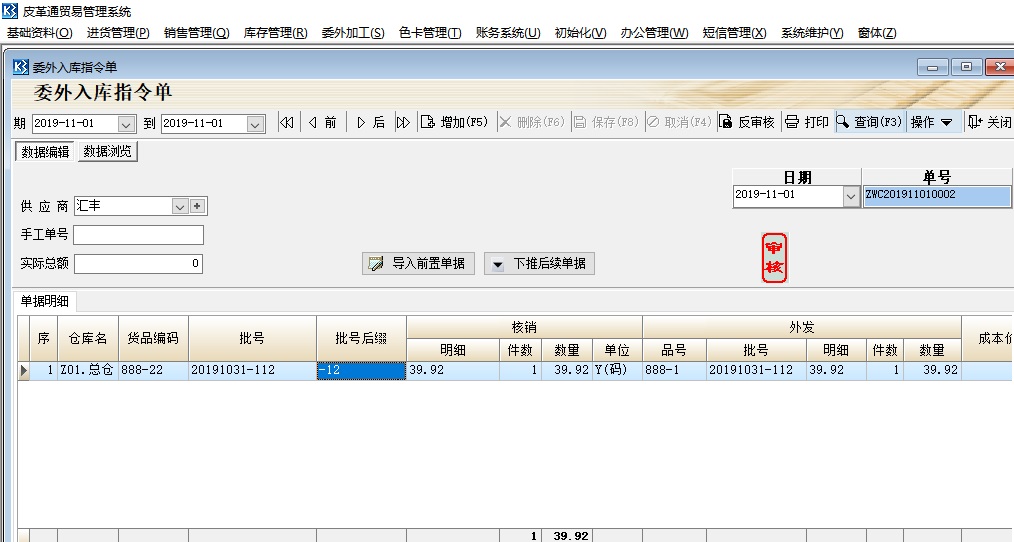
Task: Click the app icon in 委外入库指令单 titlebar
Action: click(x=21, y=67)
